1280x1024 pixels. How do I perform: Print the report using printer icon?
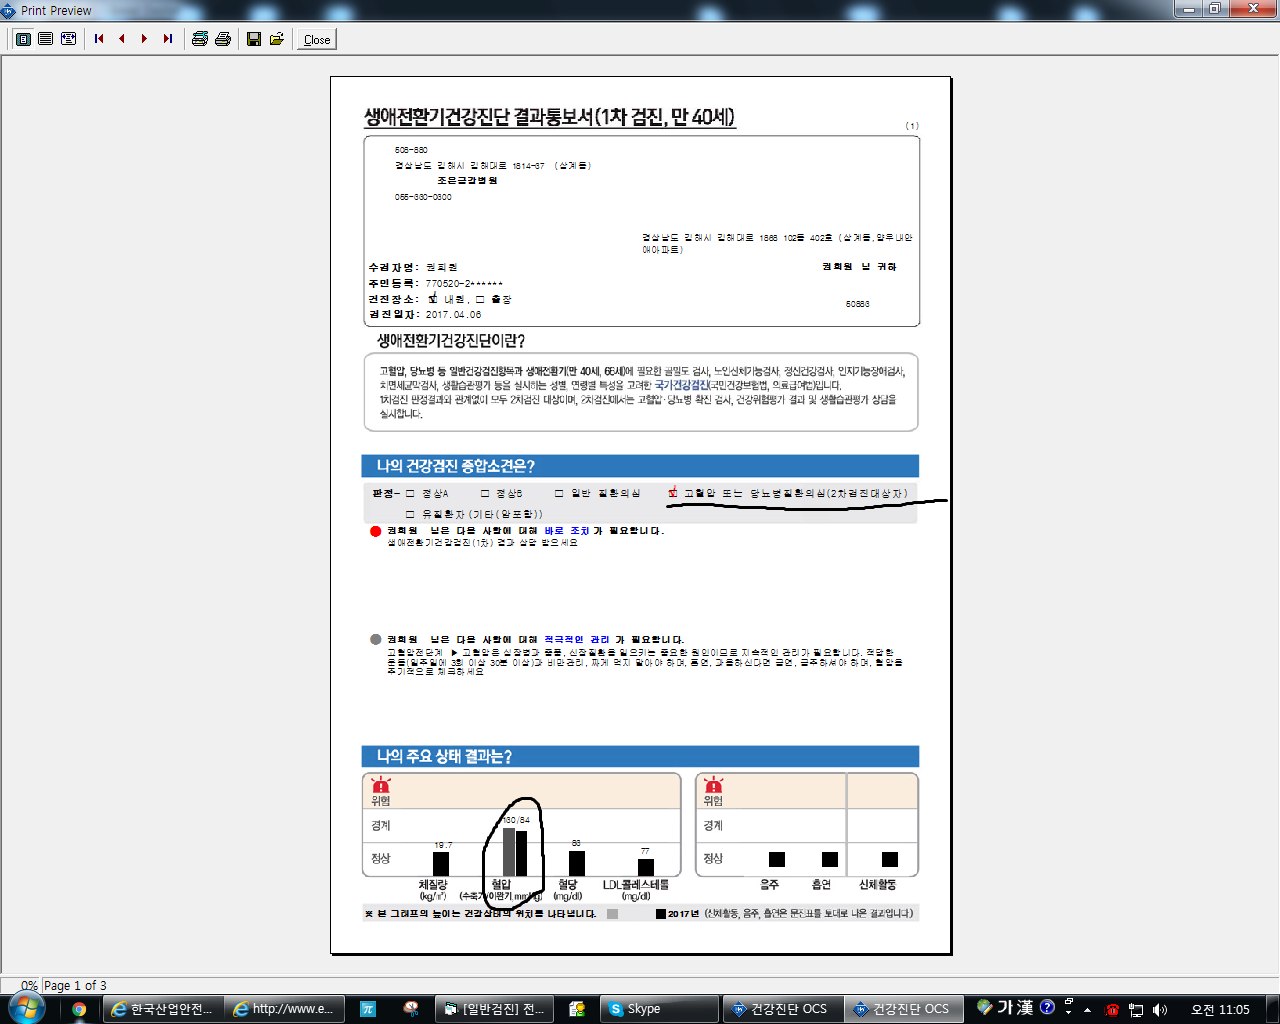coord(223,39)
